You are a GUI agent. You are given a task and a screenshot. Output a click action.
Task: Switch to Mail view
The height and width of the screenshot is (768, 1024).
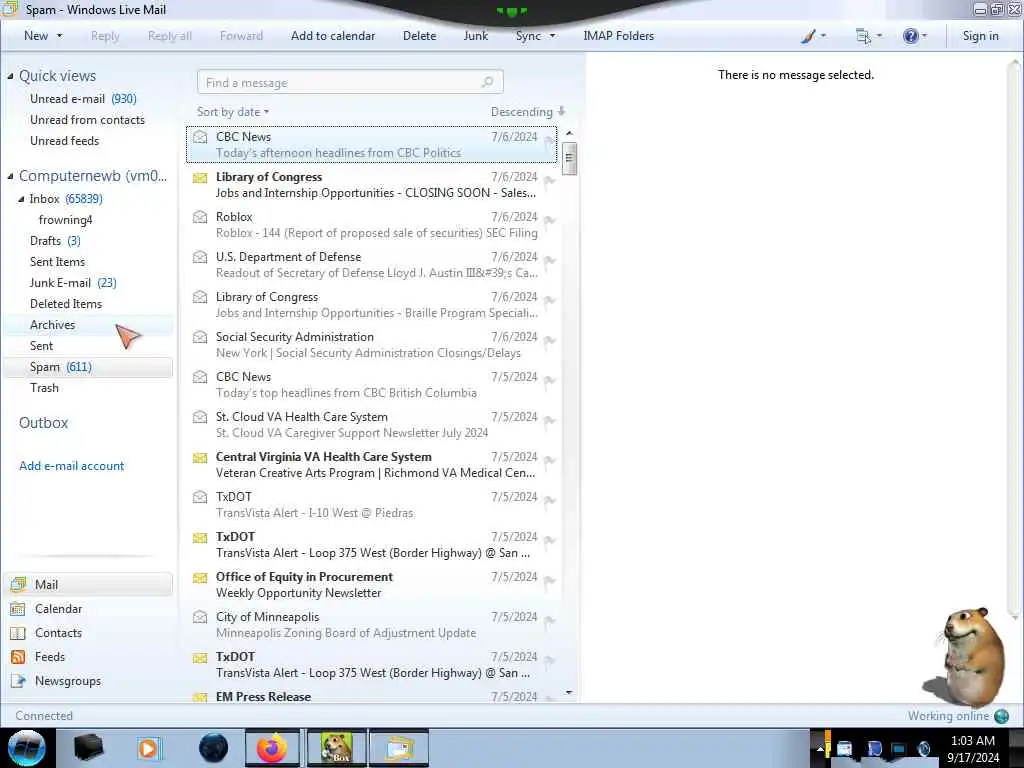pos(89,584)
